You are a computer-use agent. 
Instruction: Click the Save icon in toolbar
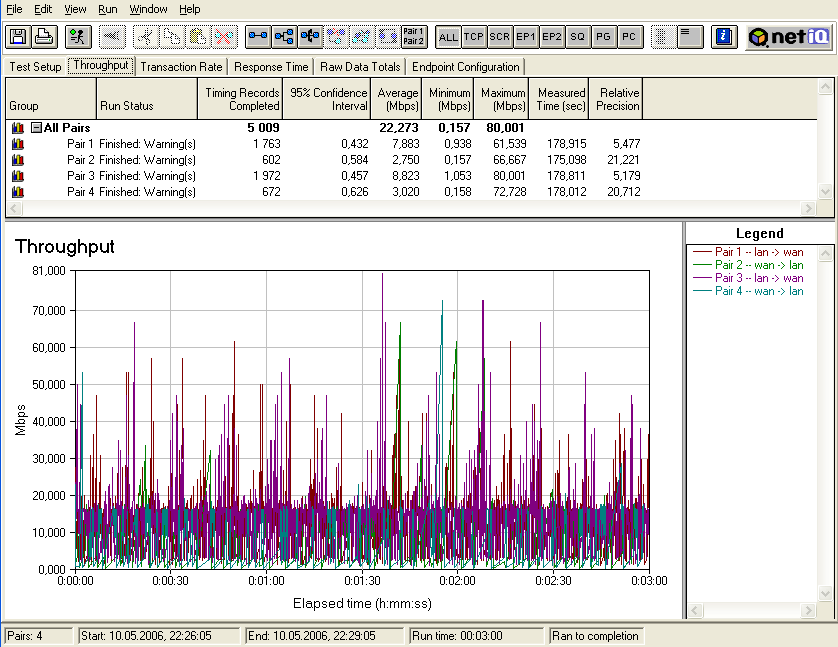tap(18, 37)
